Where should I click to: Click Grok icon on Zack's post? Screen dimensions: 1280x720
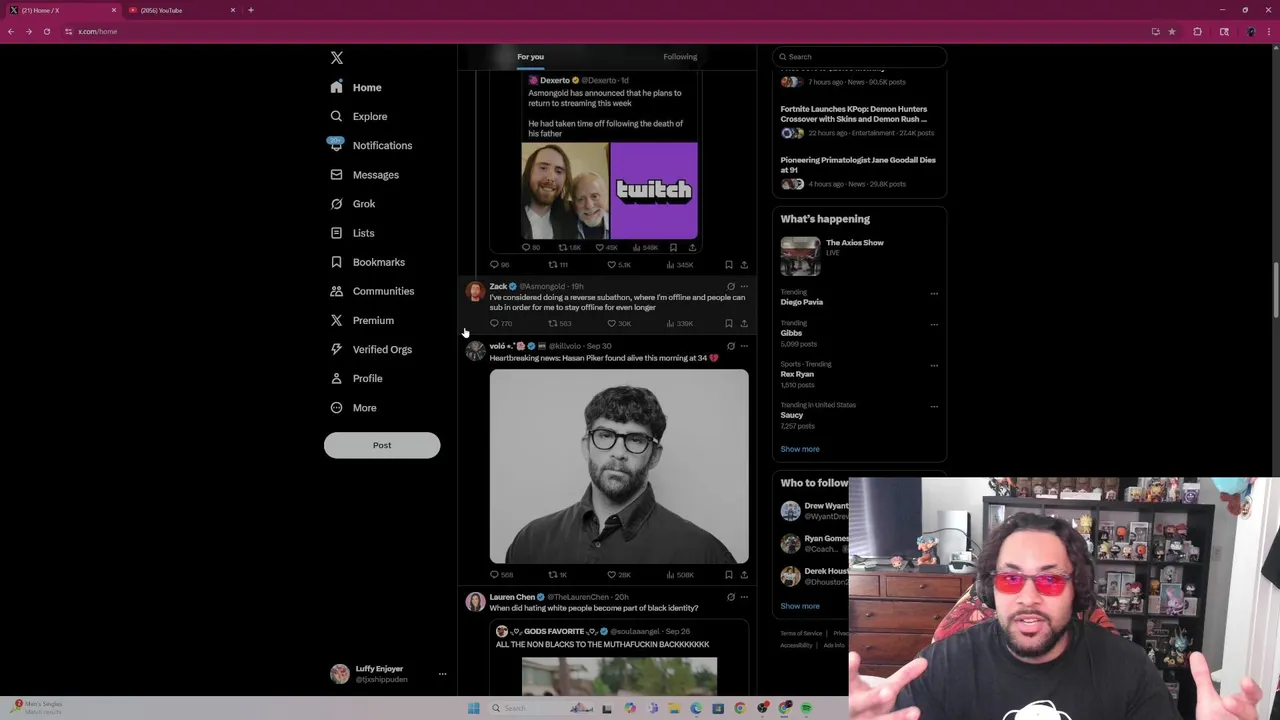[x=731, y=287]
